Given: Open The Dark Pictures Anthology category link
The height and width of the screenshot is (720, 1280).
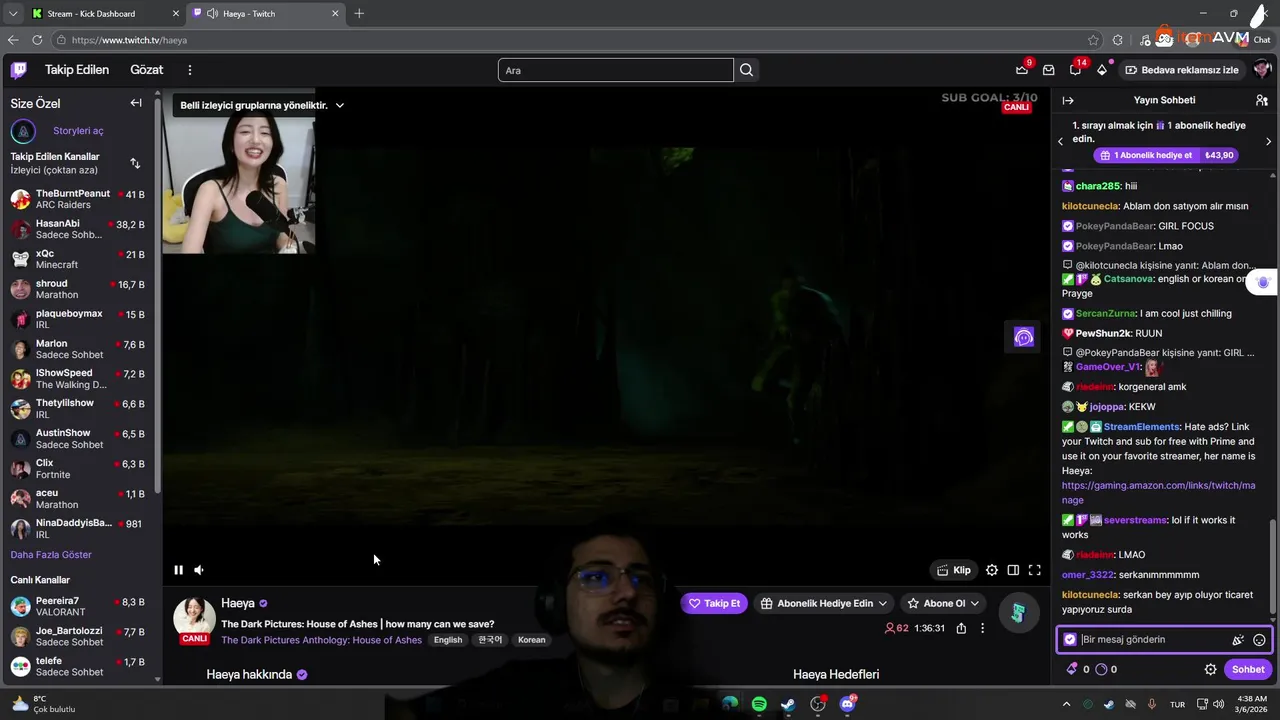Looking at the screenshot, I should click(x=321, y=640).
